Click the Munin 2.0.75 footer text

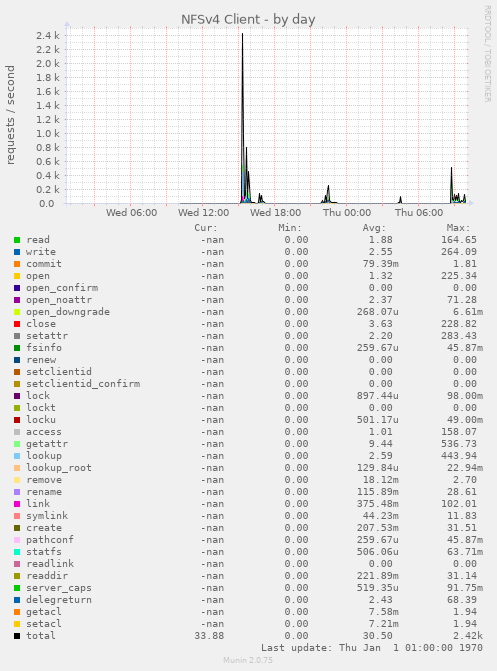[248, 660]
